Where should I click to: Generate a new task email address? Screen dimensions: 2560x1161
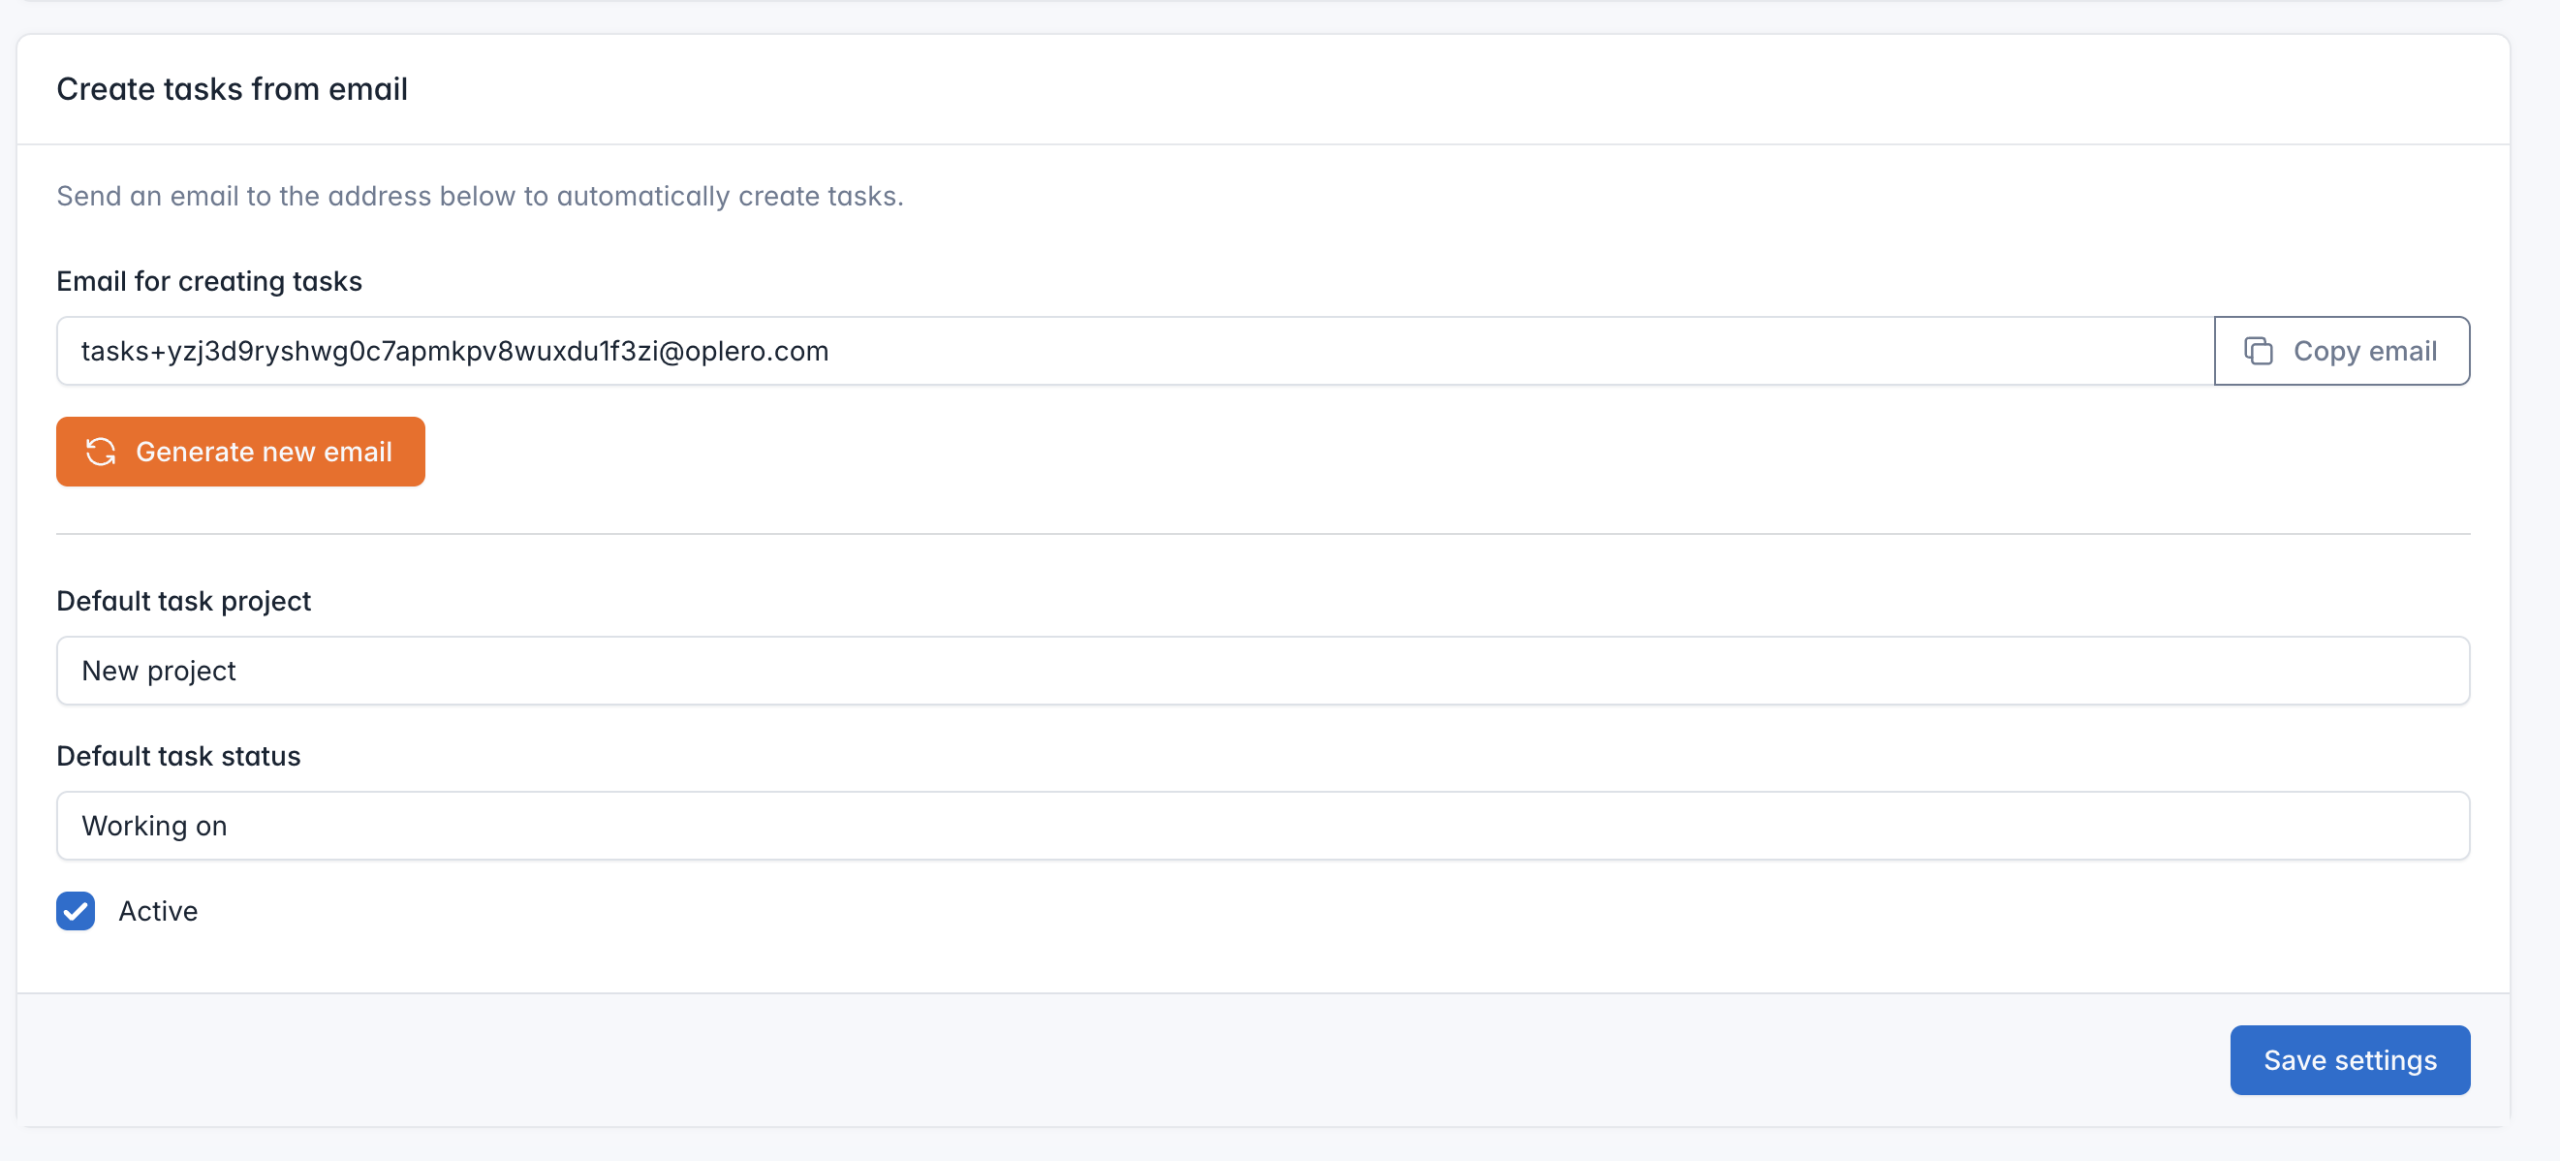(240, 452)
